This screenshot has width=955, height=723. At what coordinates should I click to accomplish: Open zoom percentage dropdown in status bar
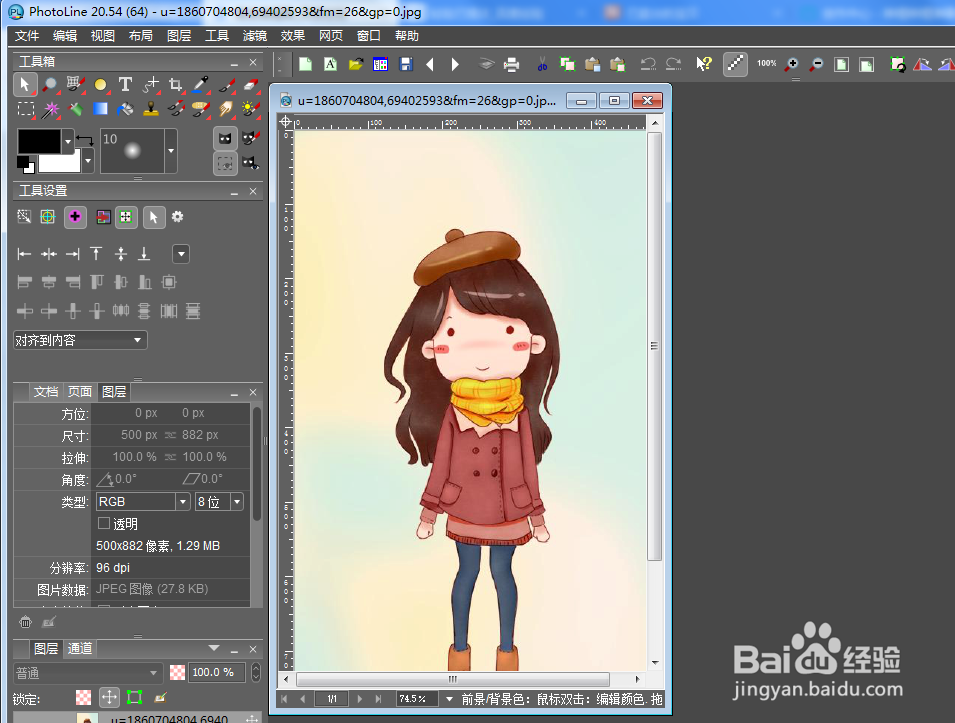click(x=449, y=699)
